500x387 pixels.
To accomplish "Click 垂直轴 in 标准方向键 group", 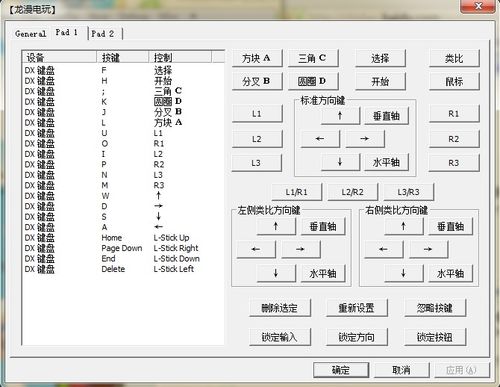I will 387,116.
